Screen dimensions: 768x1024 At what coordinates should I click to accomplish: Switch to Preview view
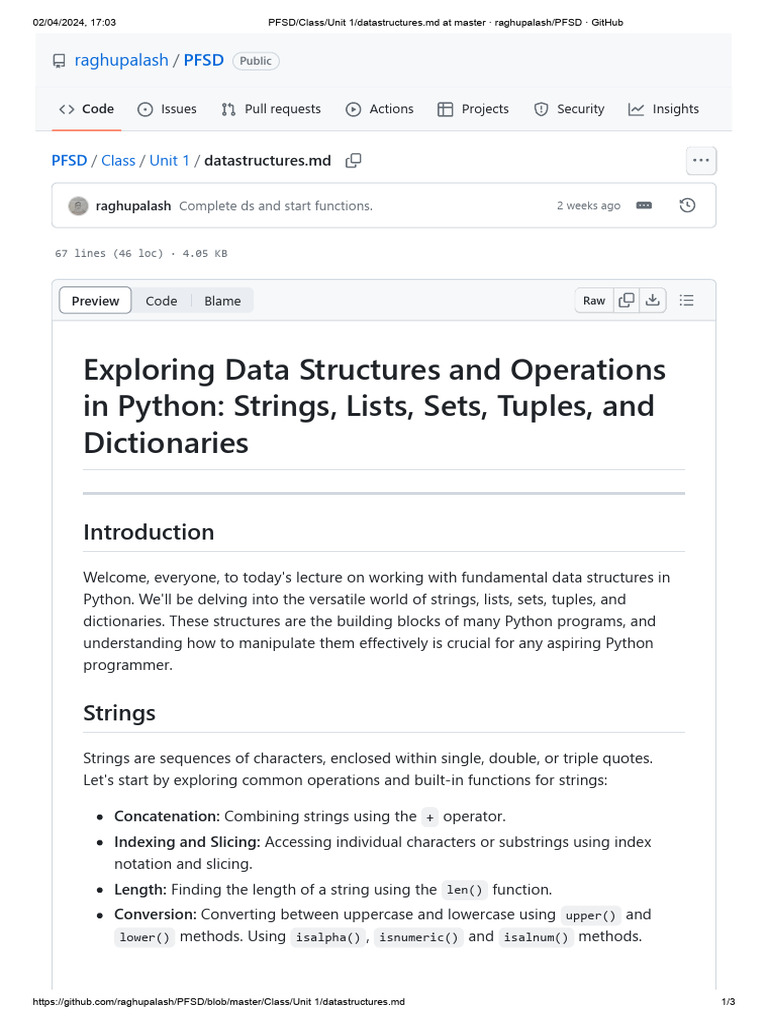point(95,301)
